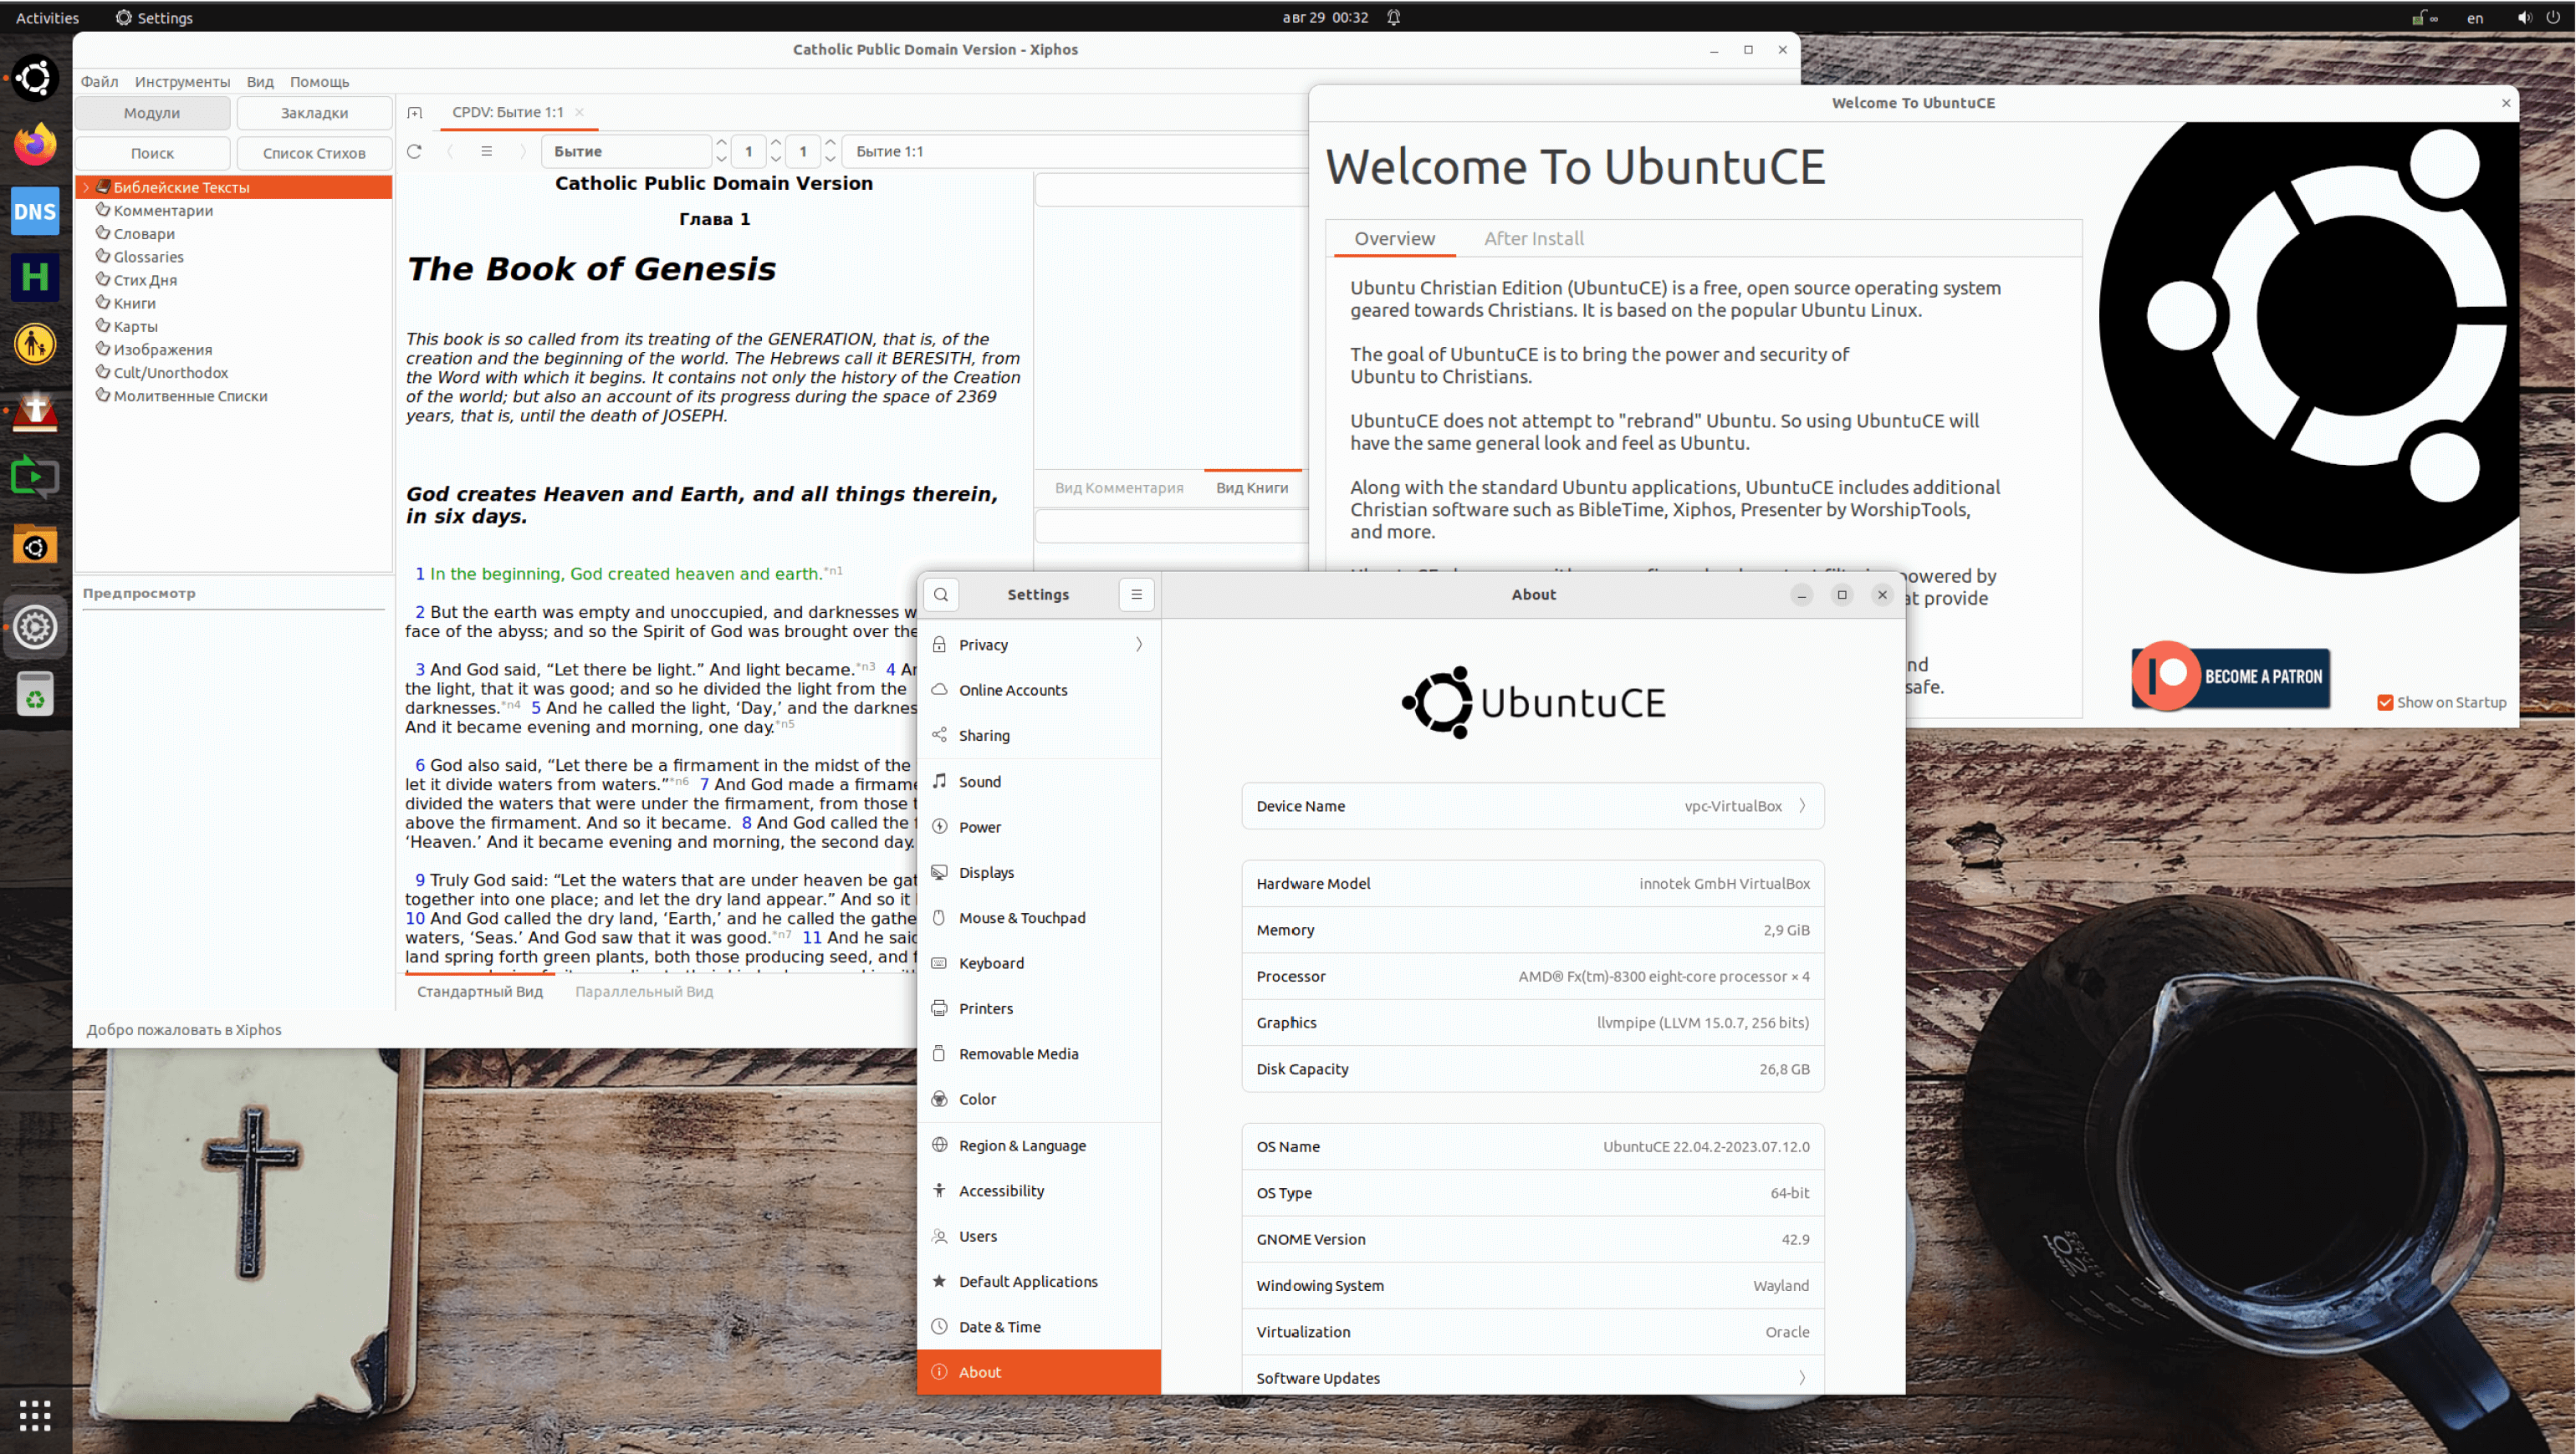The width and height of the screenshot is (2576, 1454).
Task: Open the Settings hamburger menu
Action: pos(1136,594)
